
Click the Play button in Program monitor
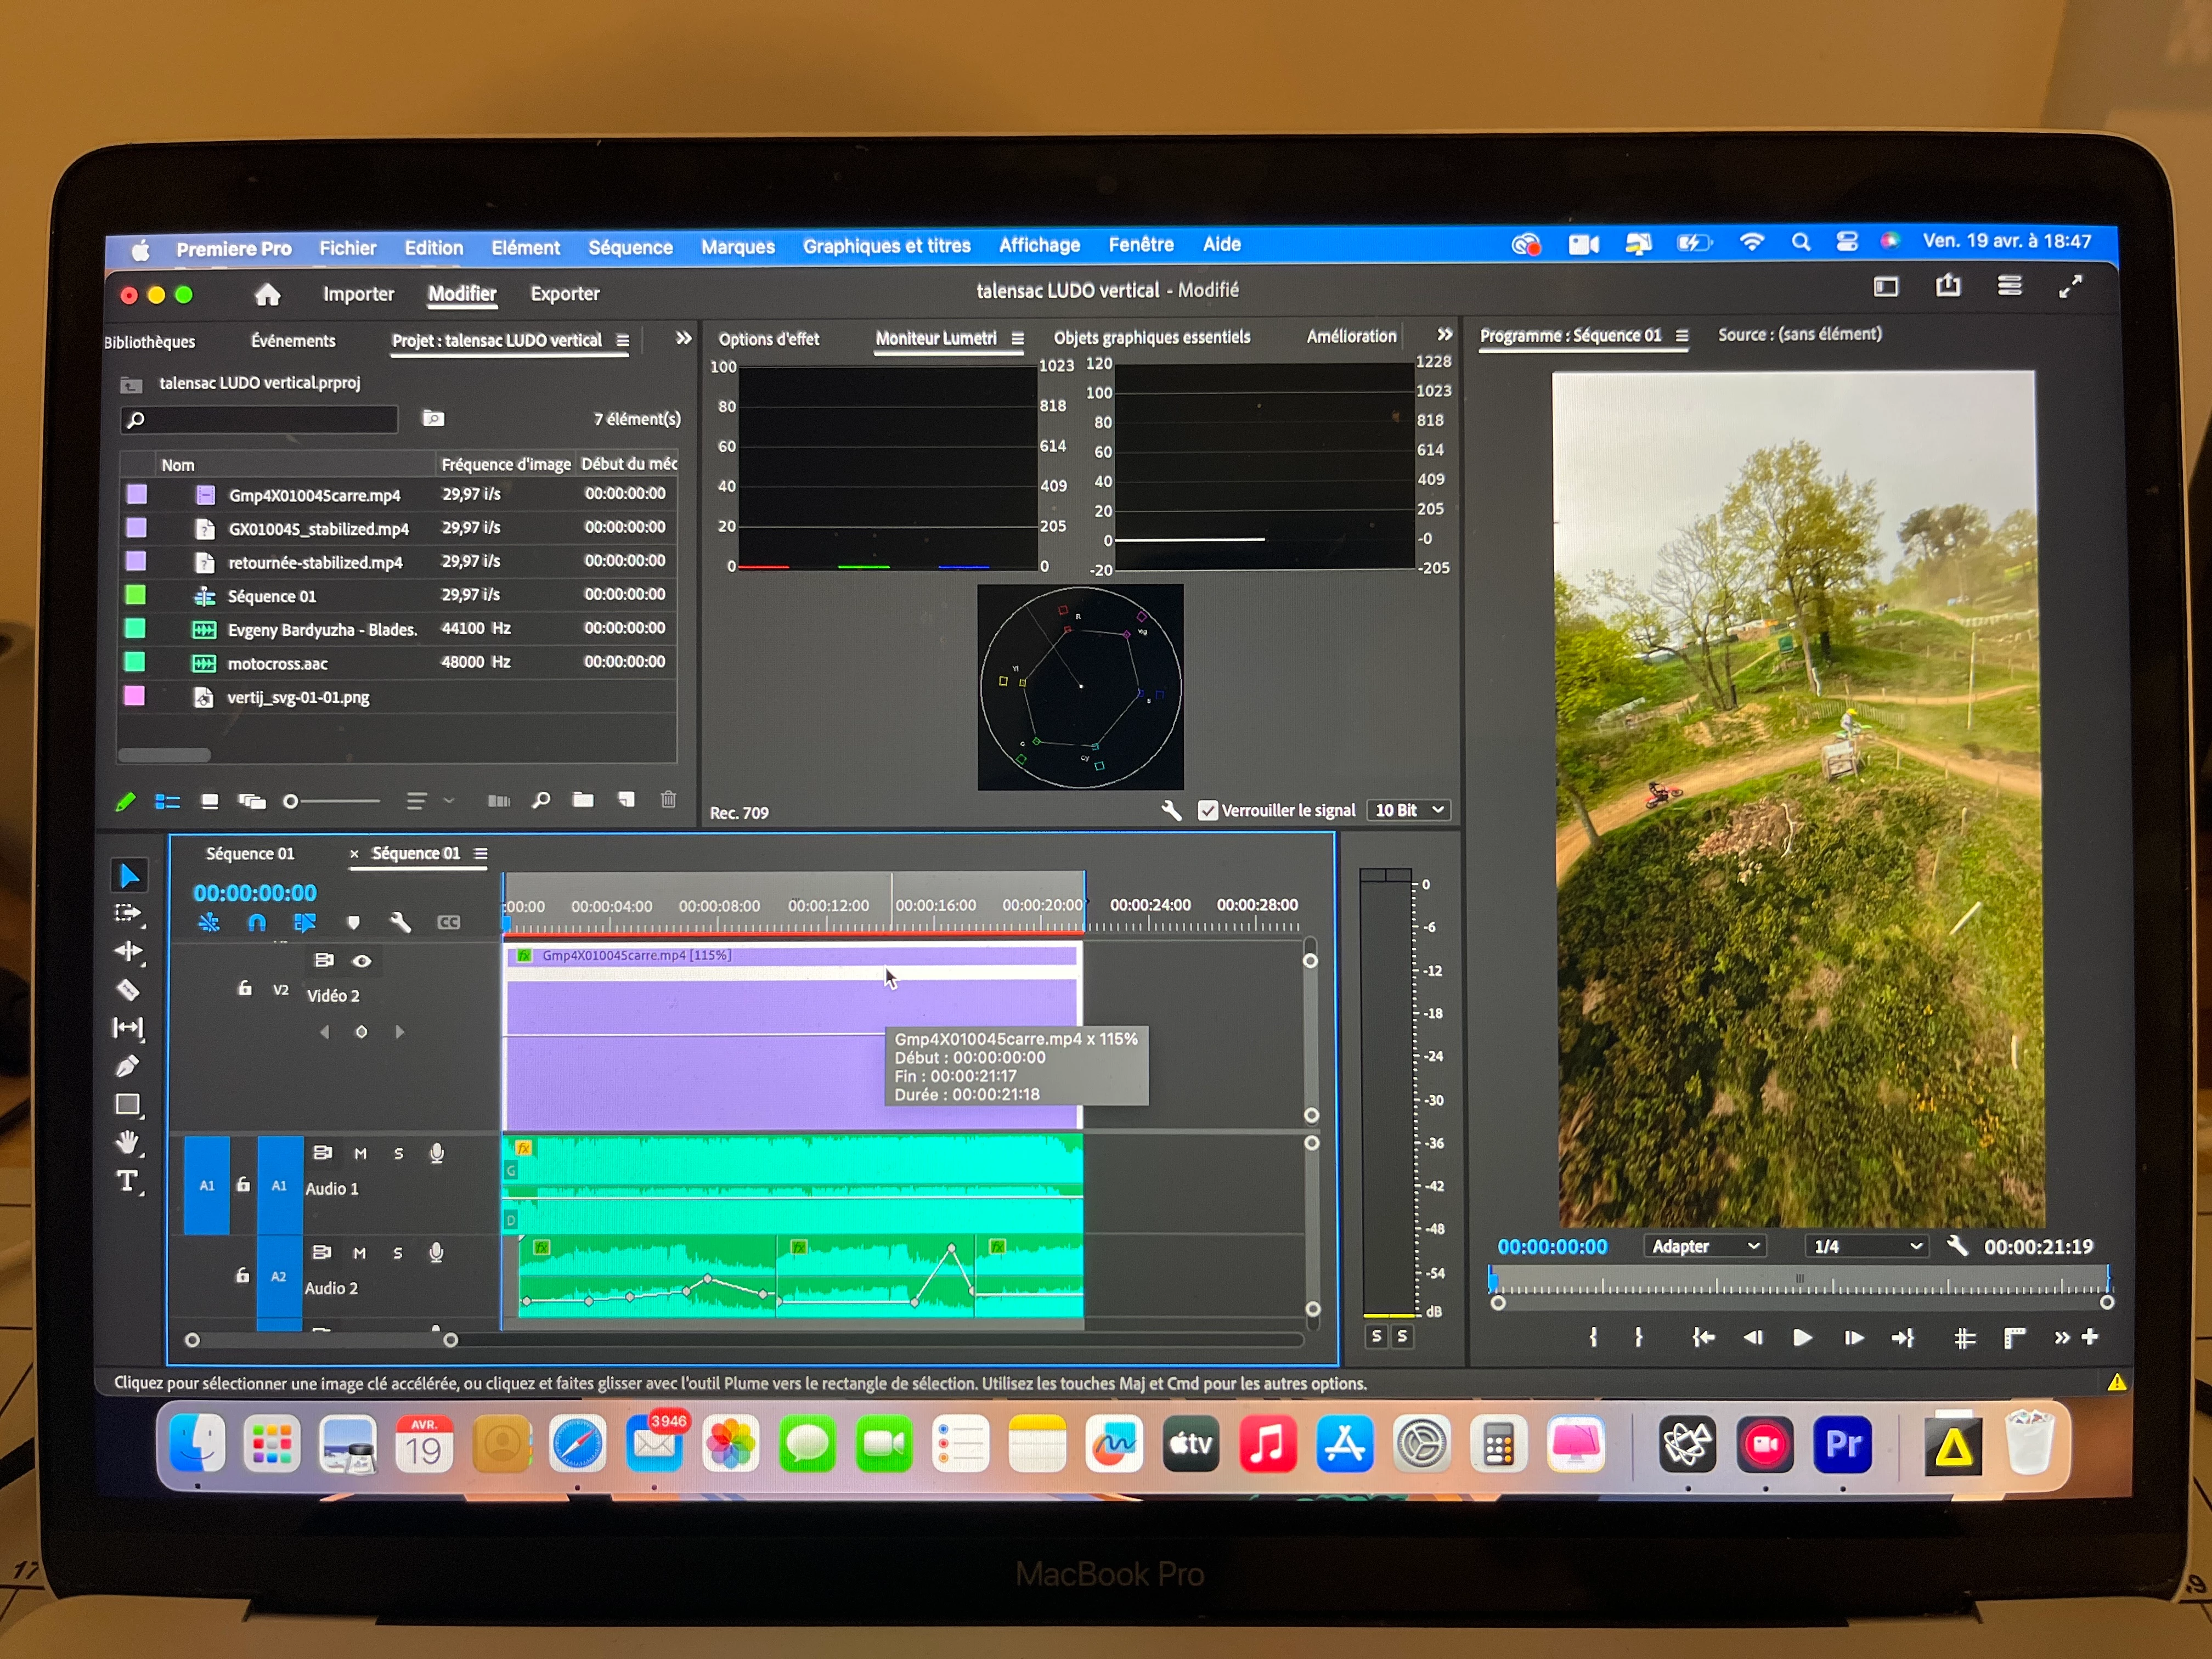(x=1801, y=1337)
